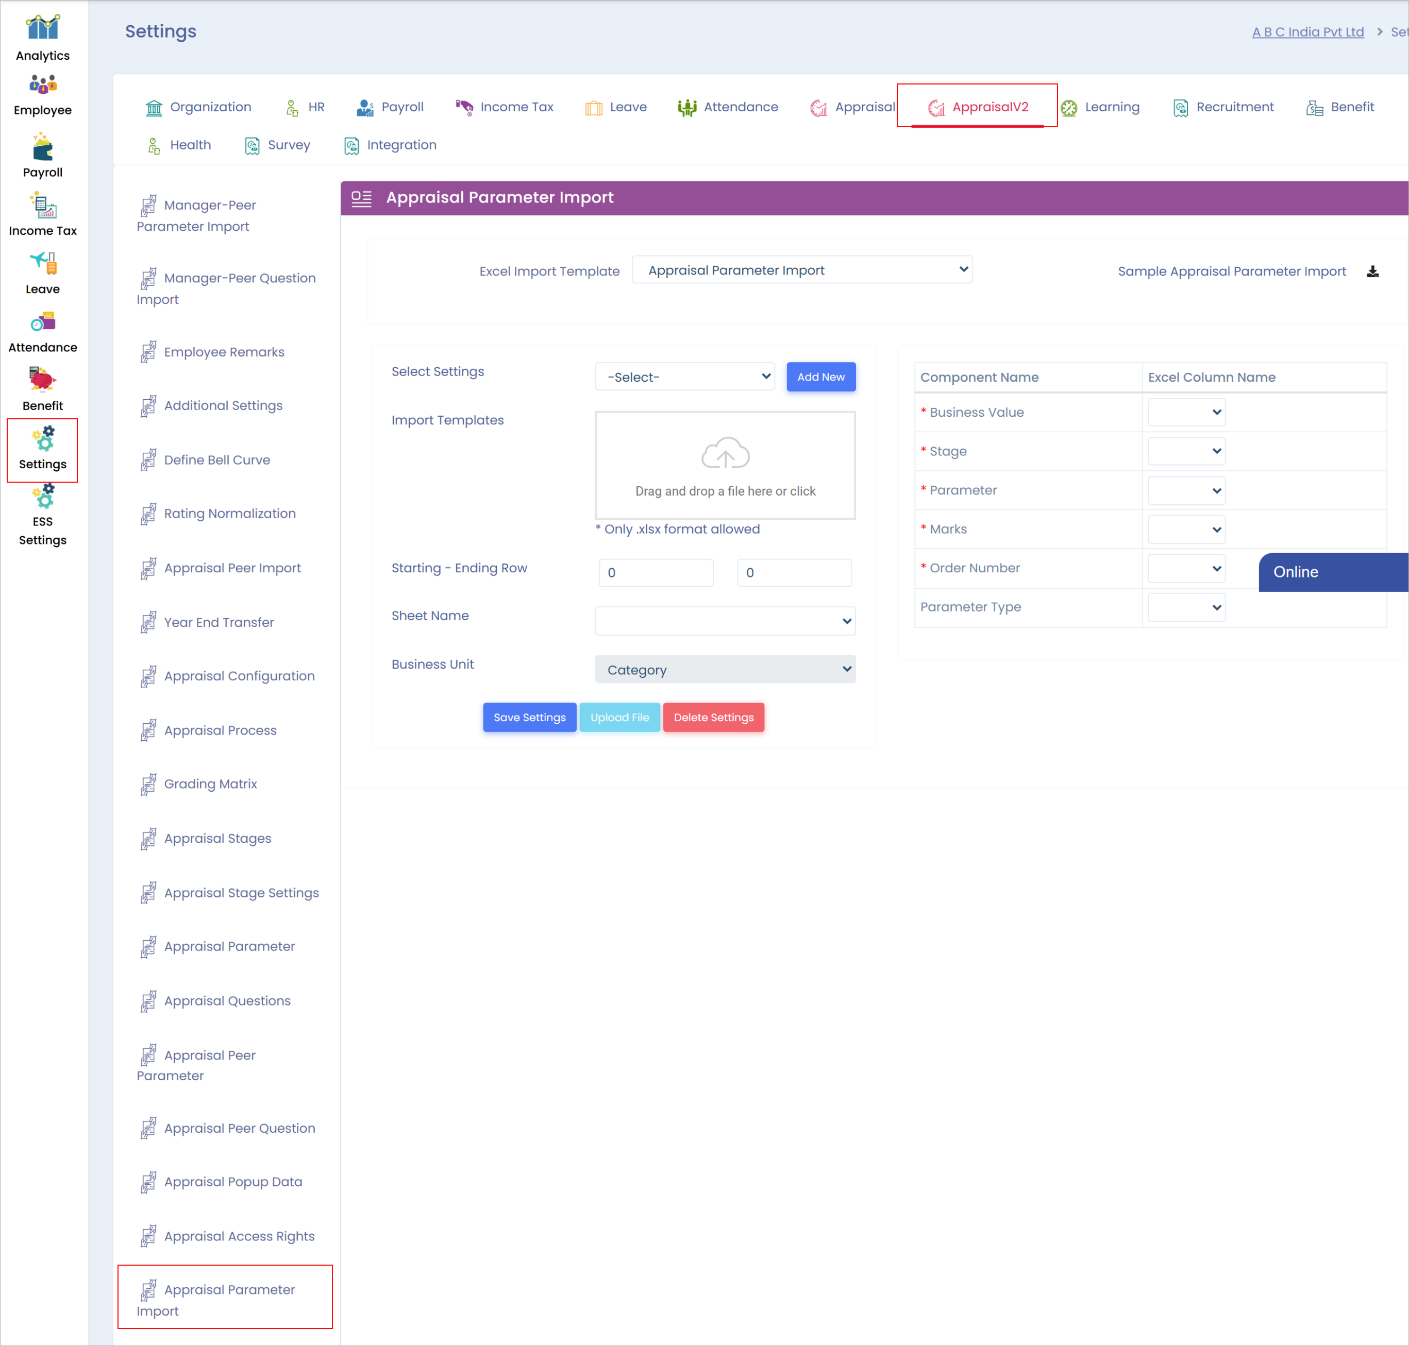Click the Add New button
1409x1346 pixels.
tap(821, 377)
